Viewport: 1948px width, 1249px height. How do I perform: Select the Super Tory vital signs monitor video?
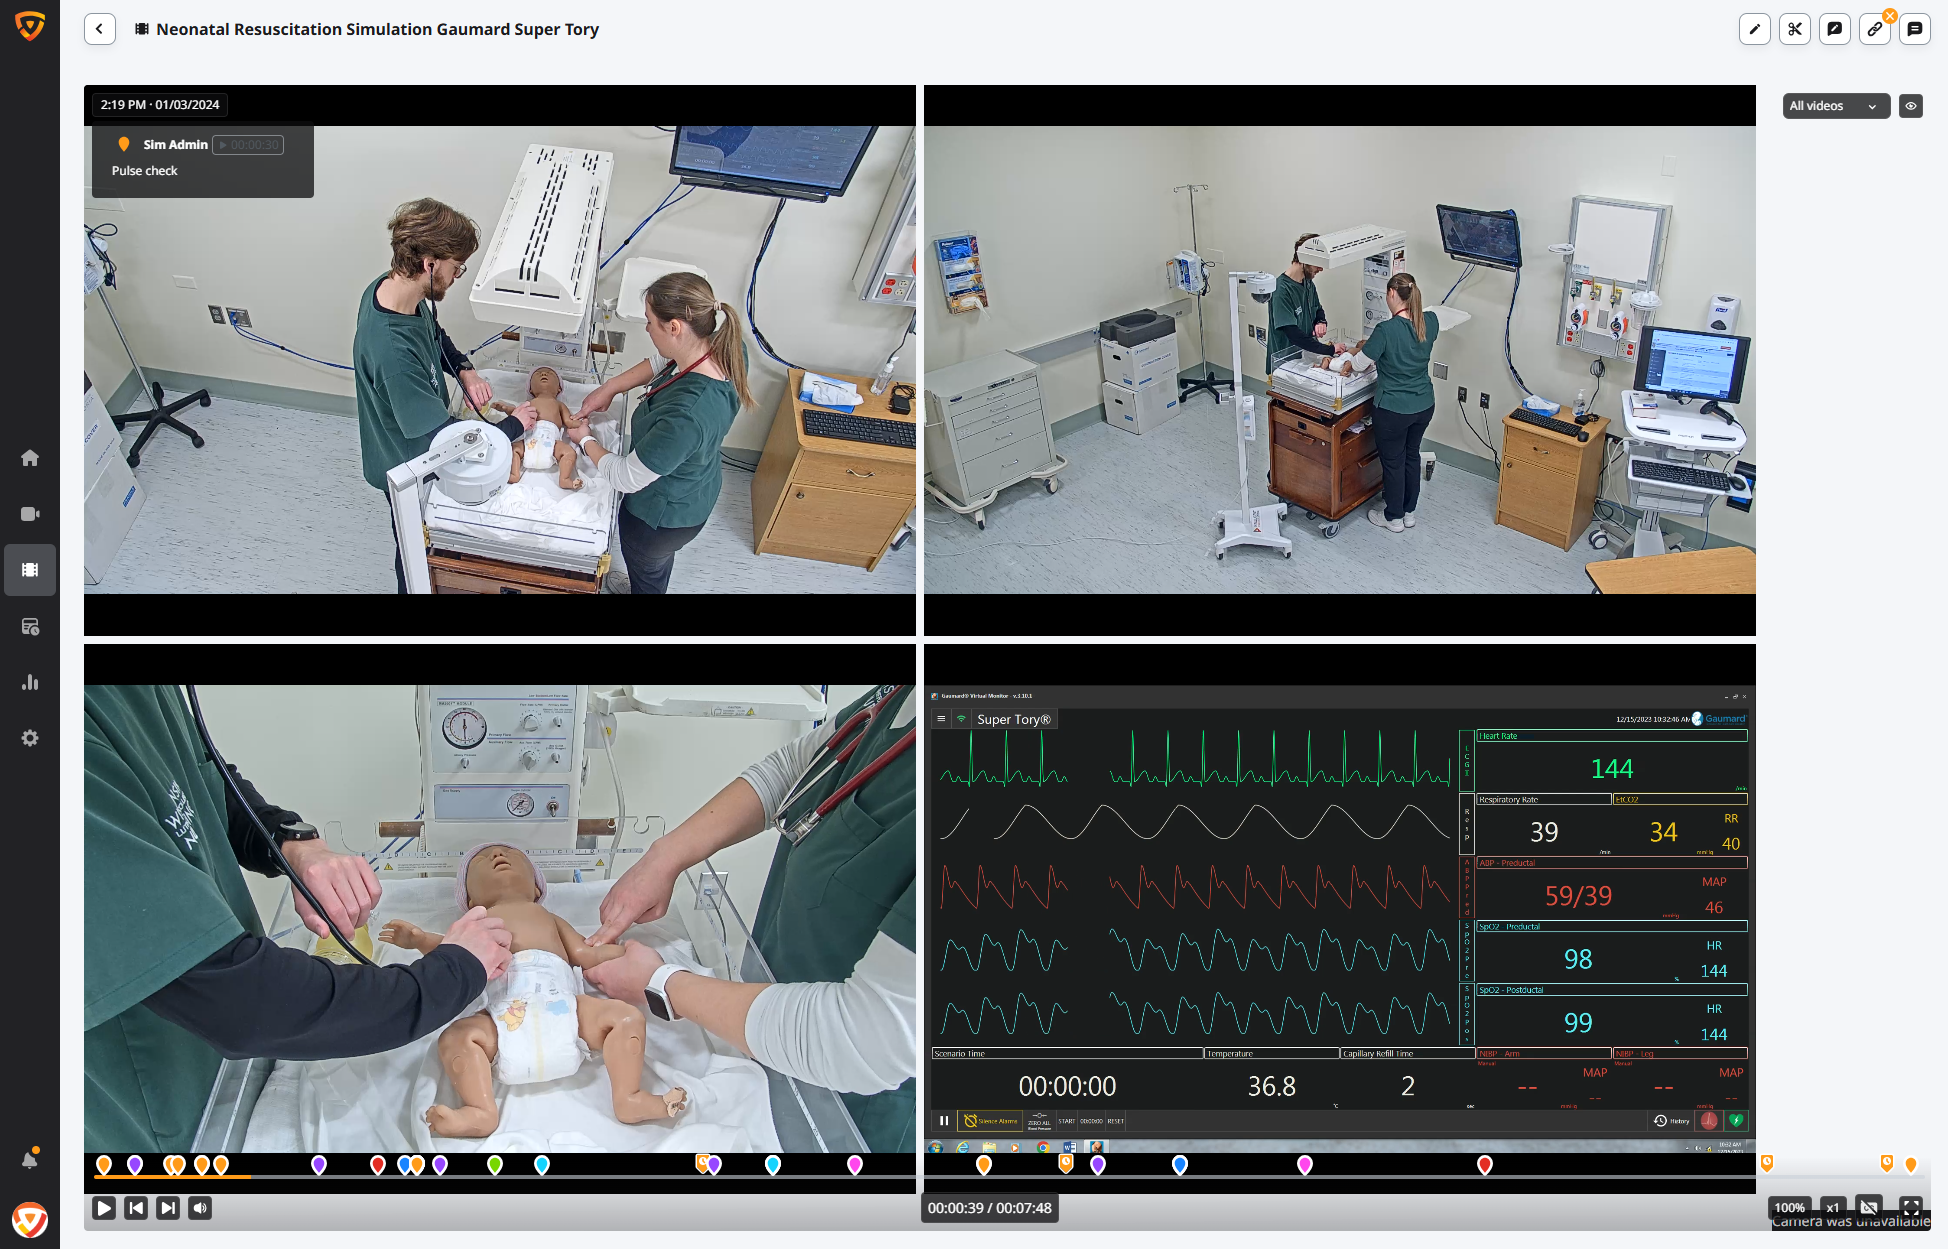pyautogui.click(x=1340, y=918)
